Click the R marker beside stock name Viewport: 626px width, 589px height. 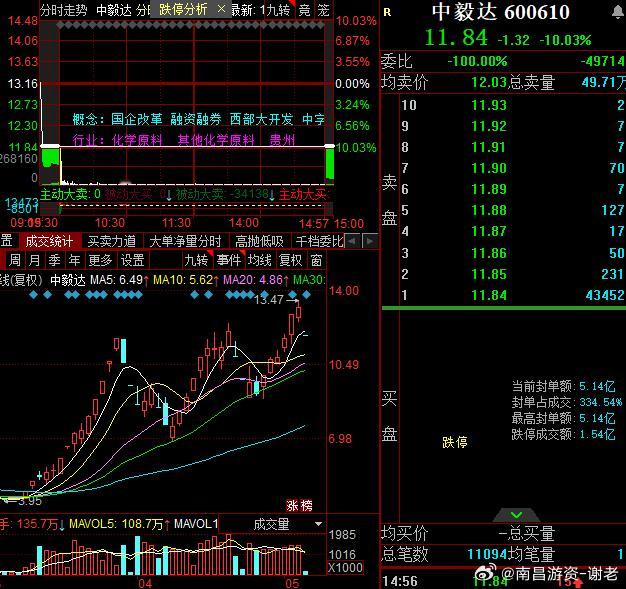point(387,12)
